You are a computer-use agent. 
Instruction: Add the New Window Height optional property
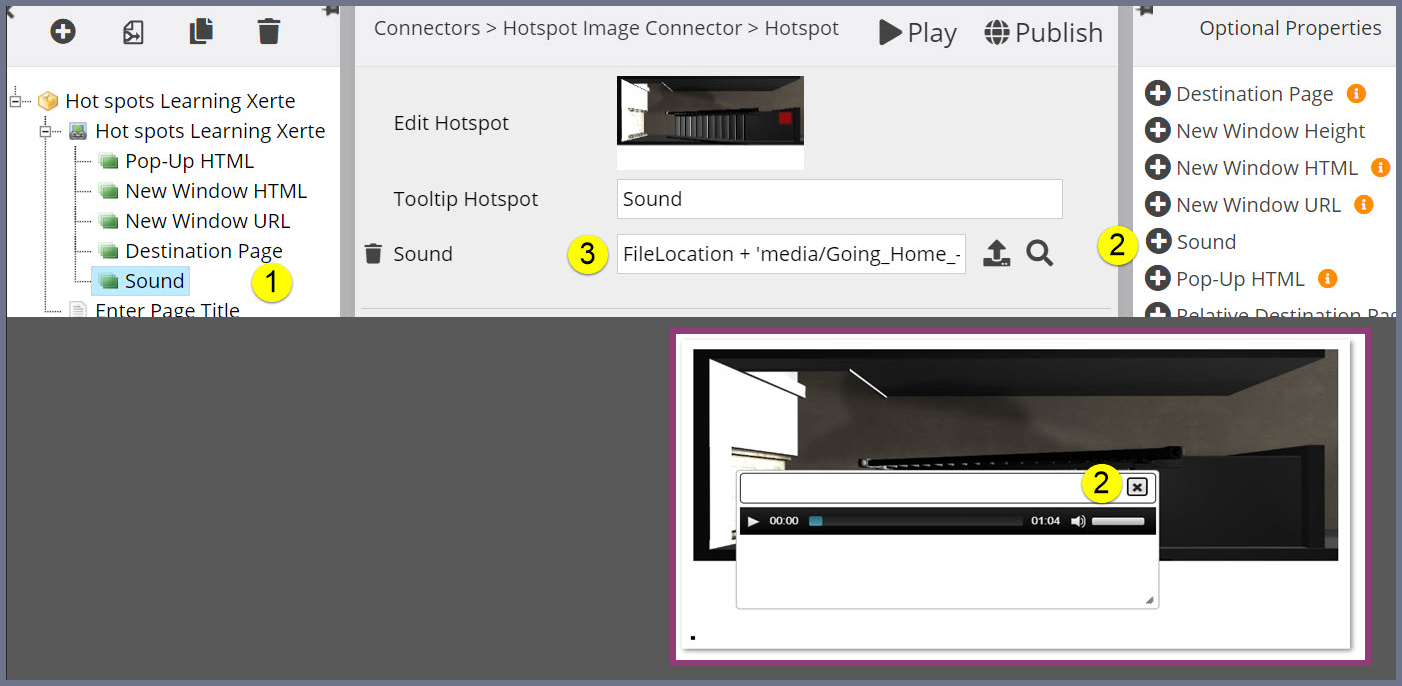click(x=1158, y=130)
